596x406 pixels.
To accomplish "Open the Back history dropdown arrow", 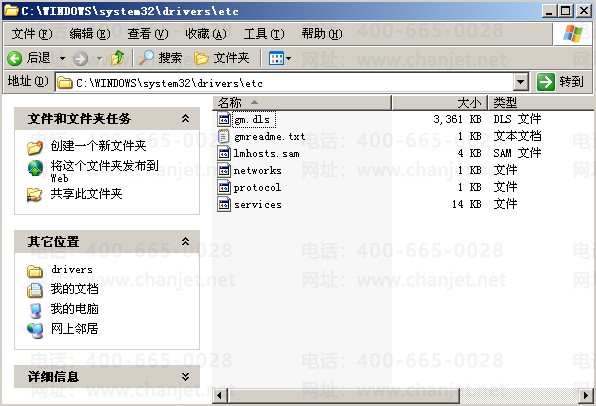I will [x=62, y=59].
